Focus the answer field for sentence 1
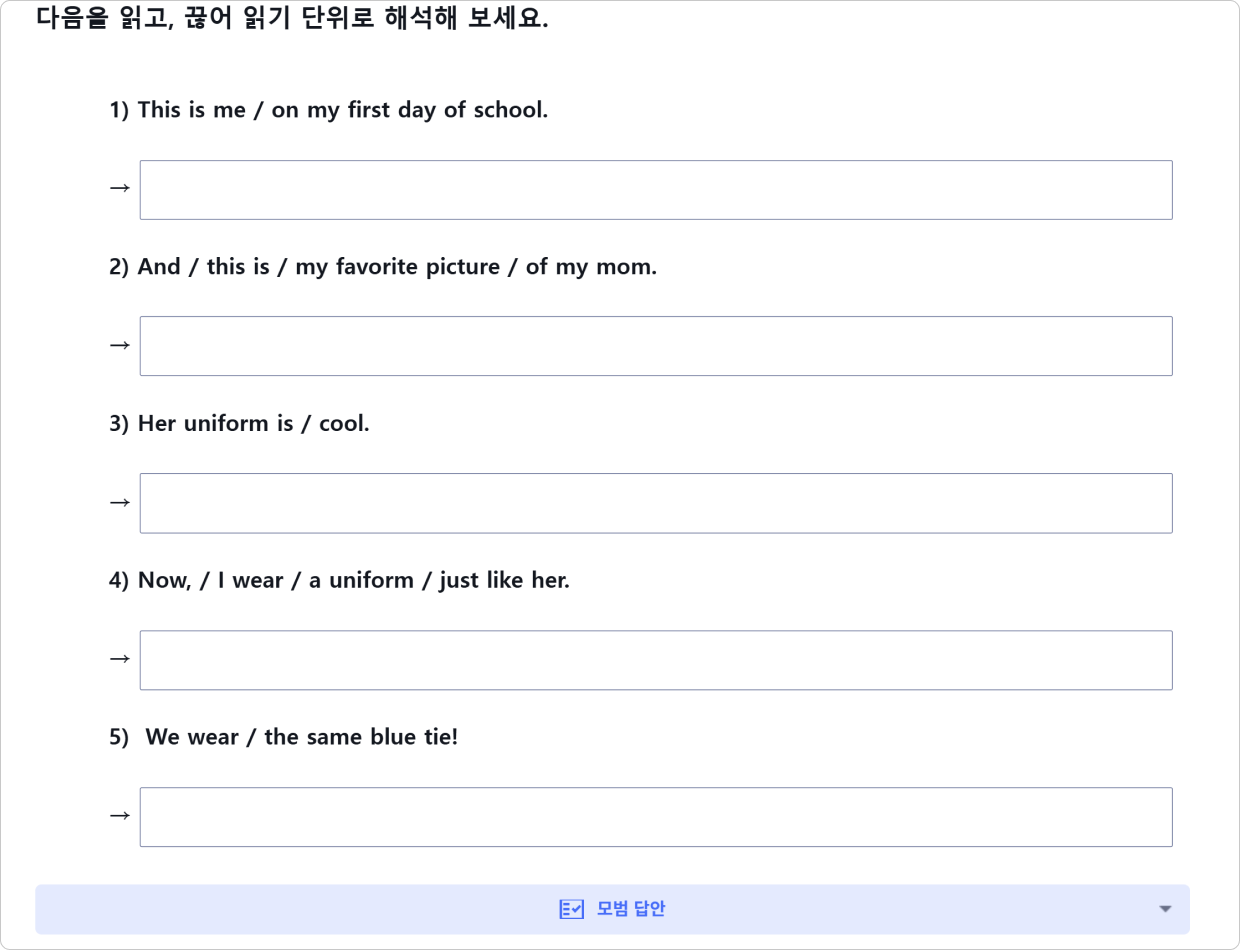This screenshot has width=1240, height=950. point(655,190)
